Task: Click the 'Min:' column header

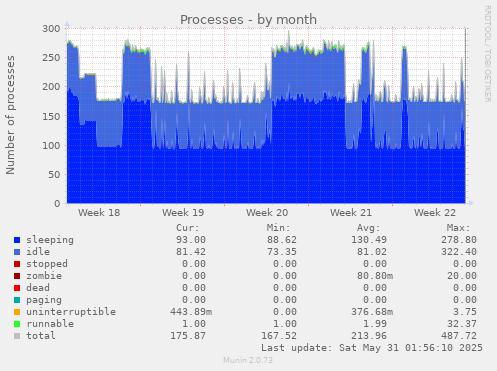Action: [278, 228]
